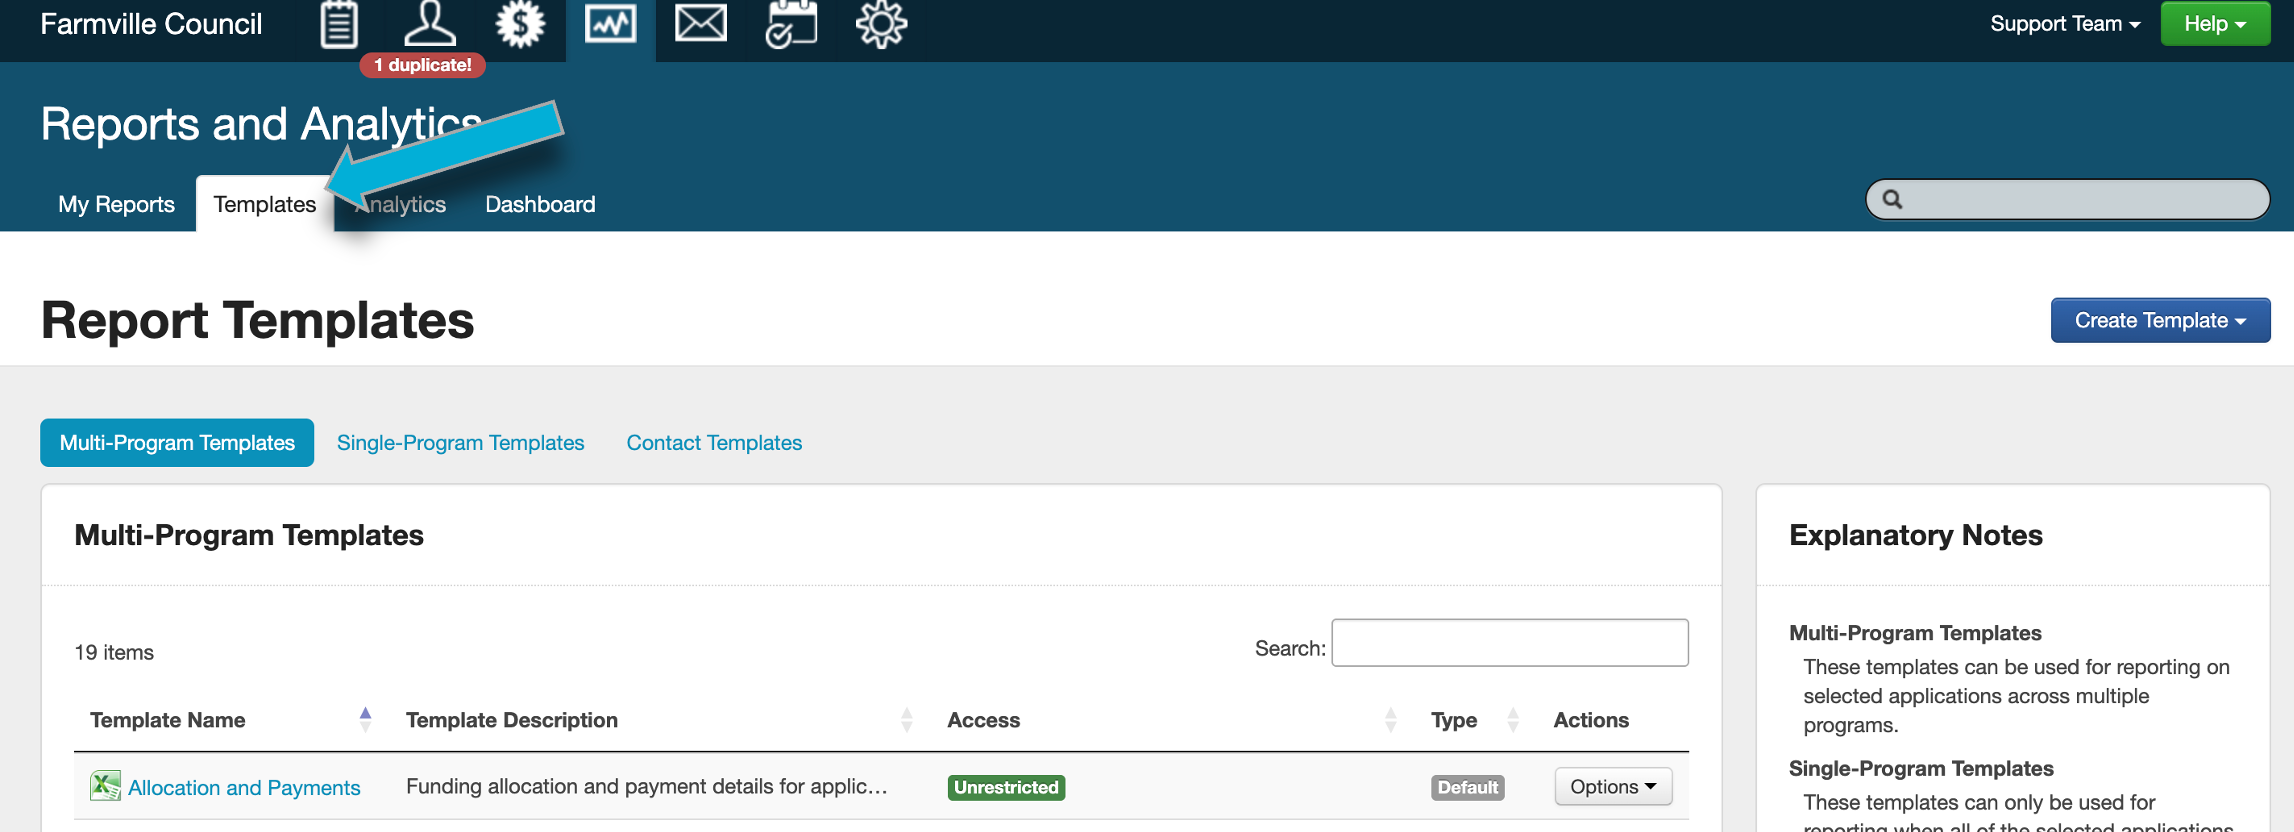Open Options dropdown for Allocation and Payments
This screenshot has width=2294, height=832.
[1612, 787]
